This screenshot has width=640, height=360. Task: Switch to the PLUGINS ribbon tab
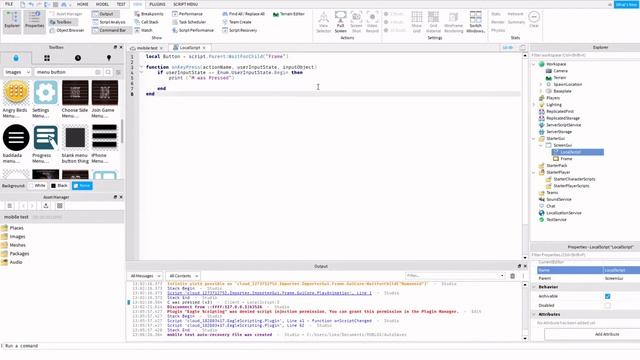(x=157, y=4)
